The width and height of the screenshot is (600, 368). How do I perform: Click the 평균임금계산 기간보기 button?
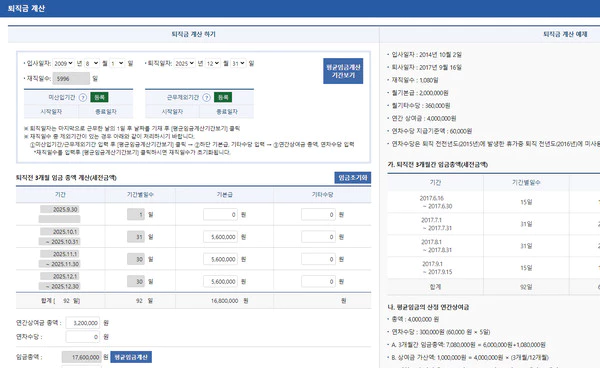(343, 71)
